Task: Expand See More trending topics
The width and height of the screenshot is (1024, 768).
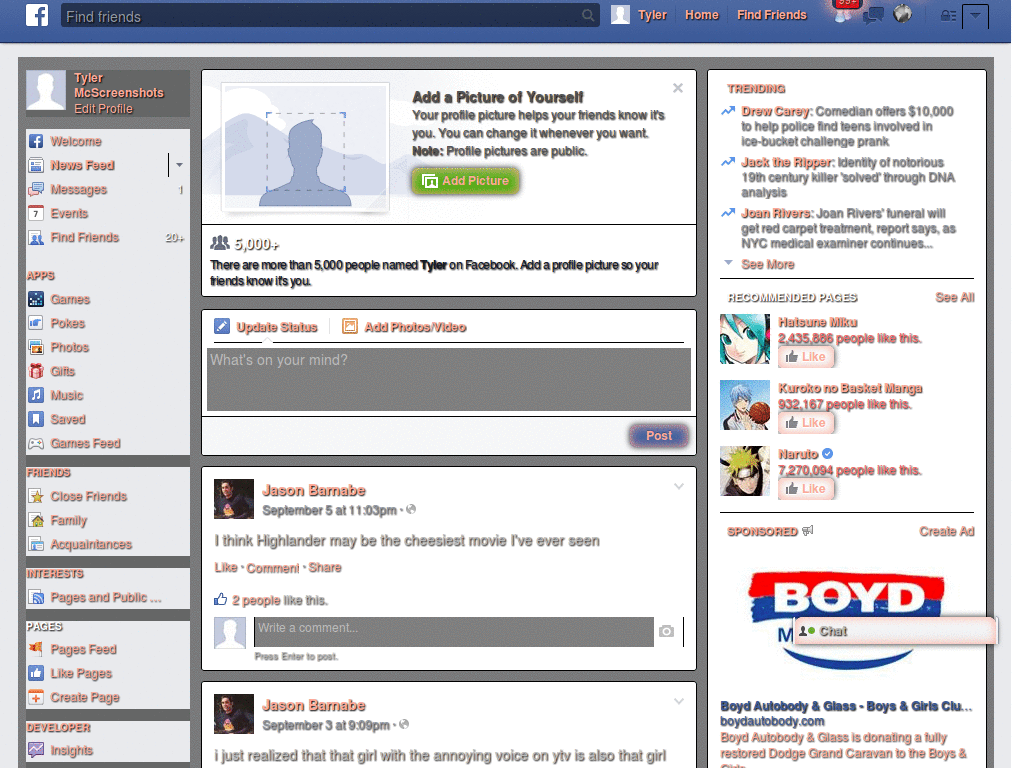Action: tap(767, 264)
